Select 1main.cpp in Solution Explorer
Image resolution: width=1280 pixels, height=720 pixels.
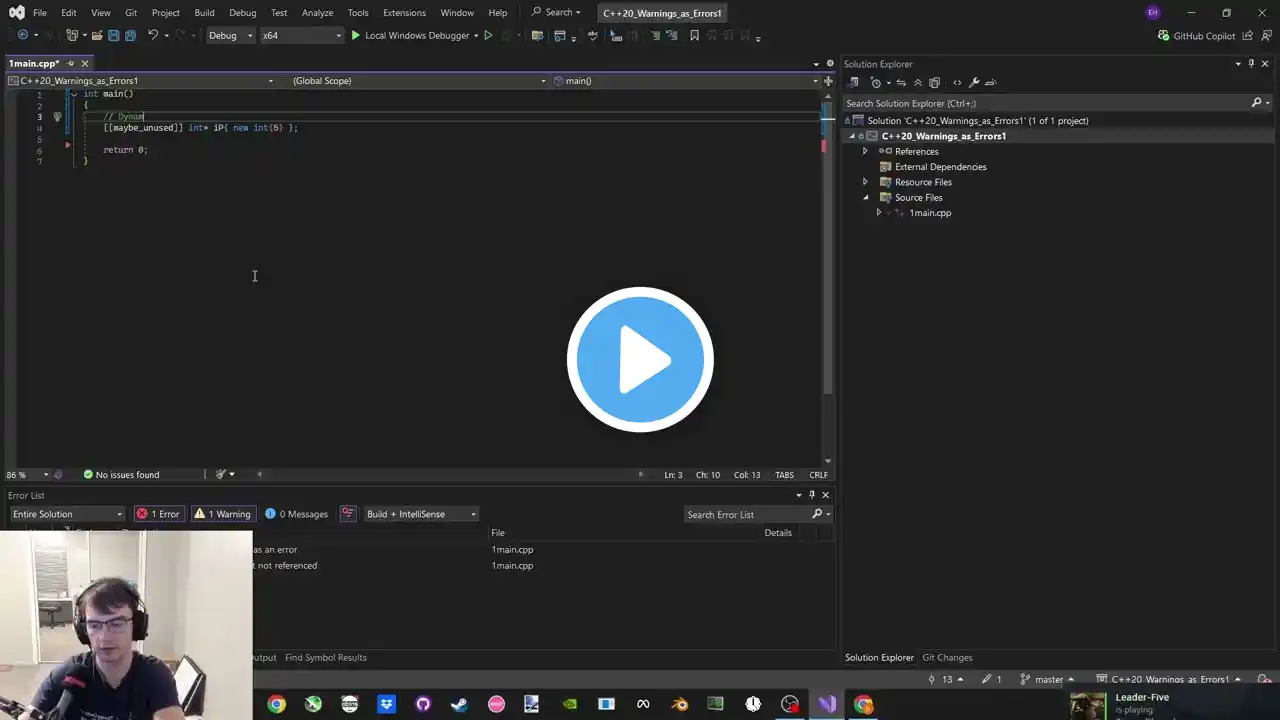[929, 213]
